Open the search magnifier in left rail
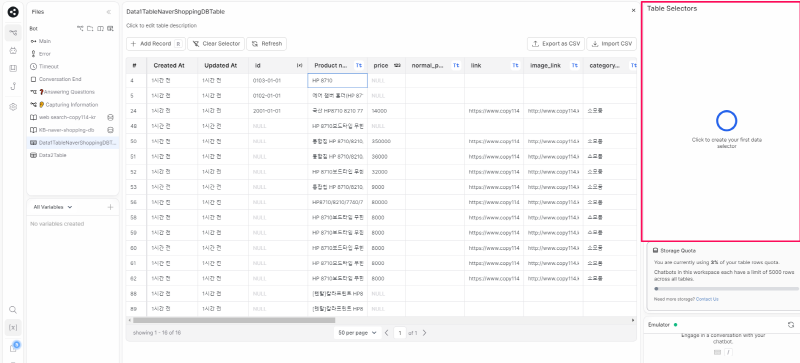The image size is (800, 363). click(13, 309)
